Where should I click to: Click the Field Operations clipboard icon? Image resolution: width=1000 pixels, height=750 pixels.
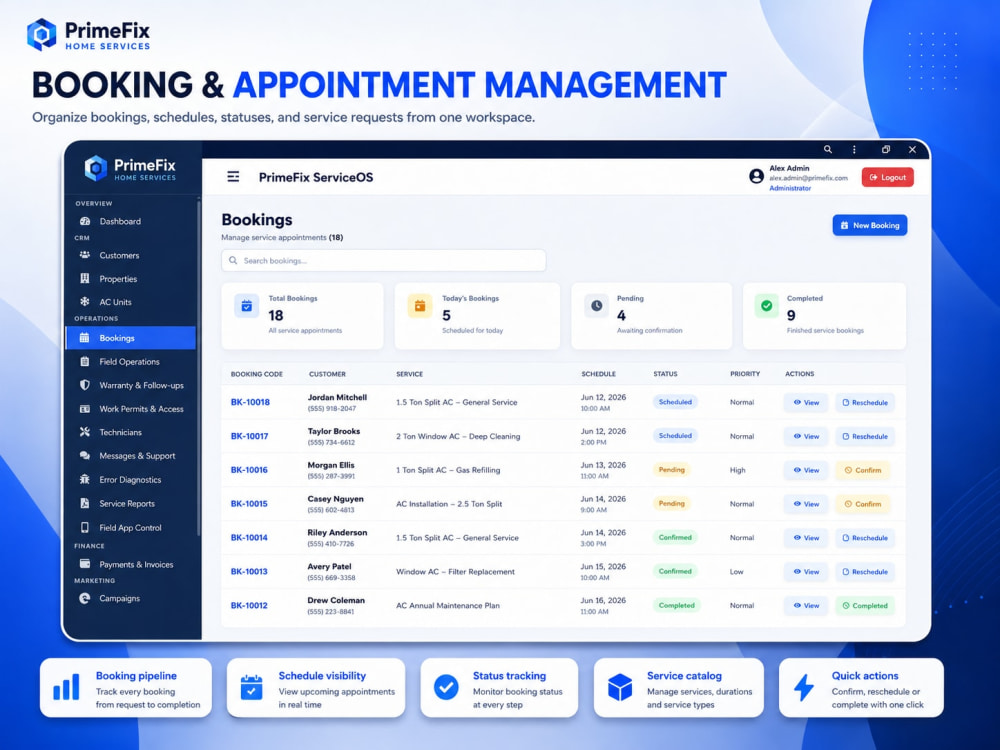[x=85, y=362]
